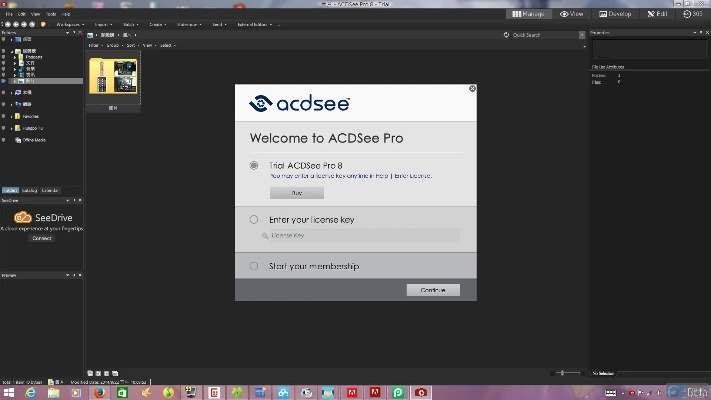Click the SeeDrive Connect button

[x=42, y=238]
